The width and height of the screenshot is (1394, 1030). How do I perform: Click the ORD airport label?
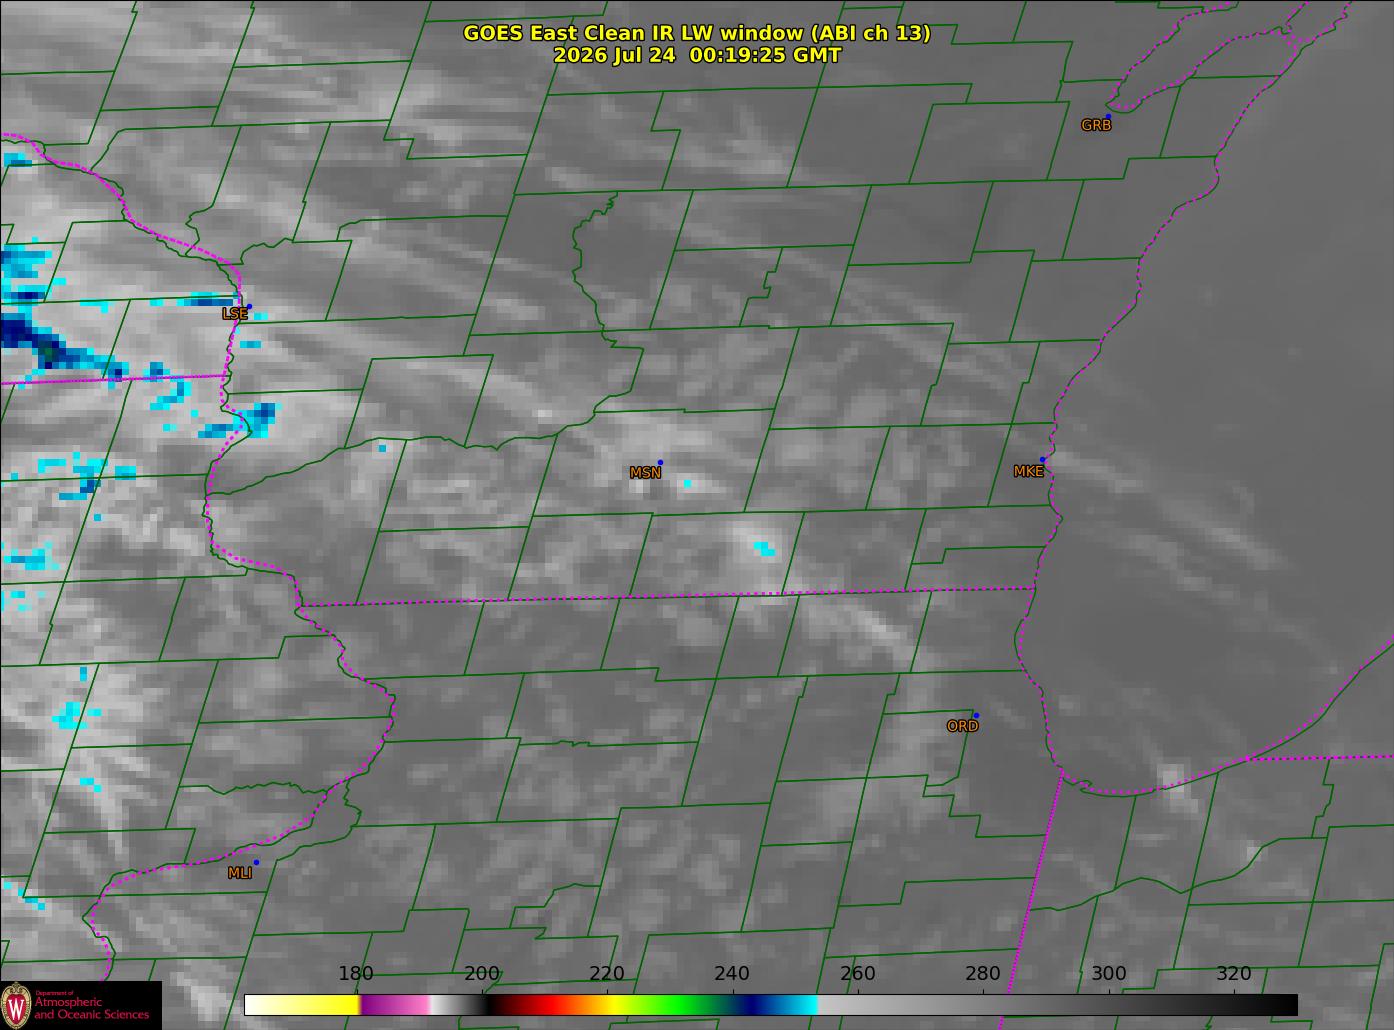click(x=962, y=727)
